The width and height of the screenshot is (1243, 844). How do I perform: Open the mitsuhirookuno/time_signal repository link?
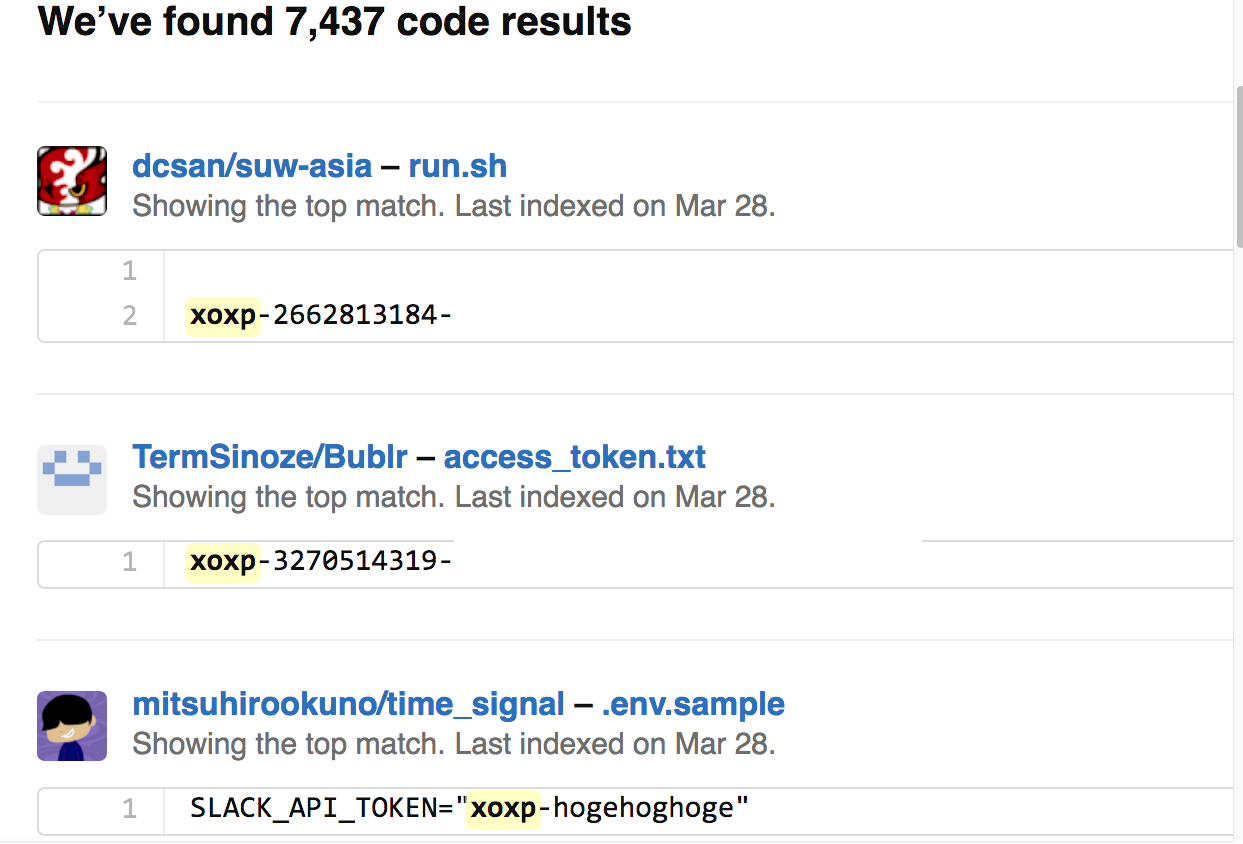[349, 704]
